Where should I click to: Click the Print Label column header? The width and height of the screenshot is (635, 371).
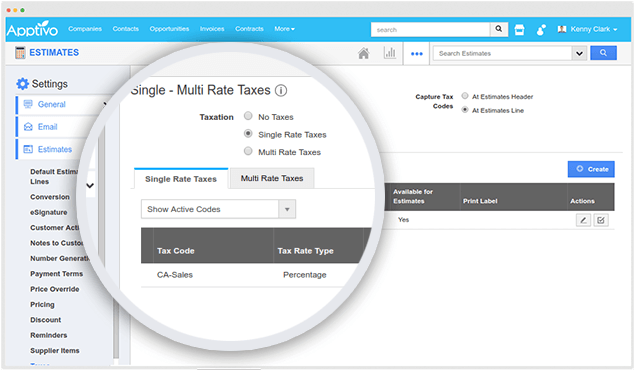coord(480,201)
